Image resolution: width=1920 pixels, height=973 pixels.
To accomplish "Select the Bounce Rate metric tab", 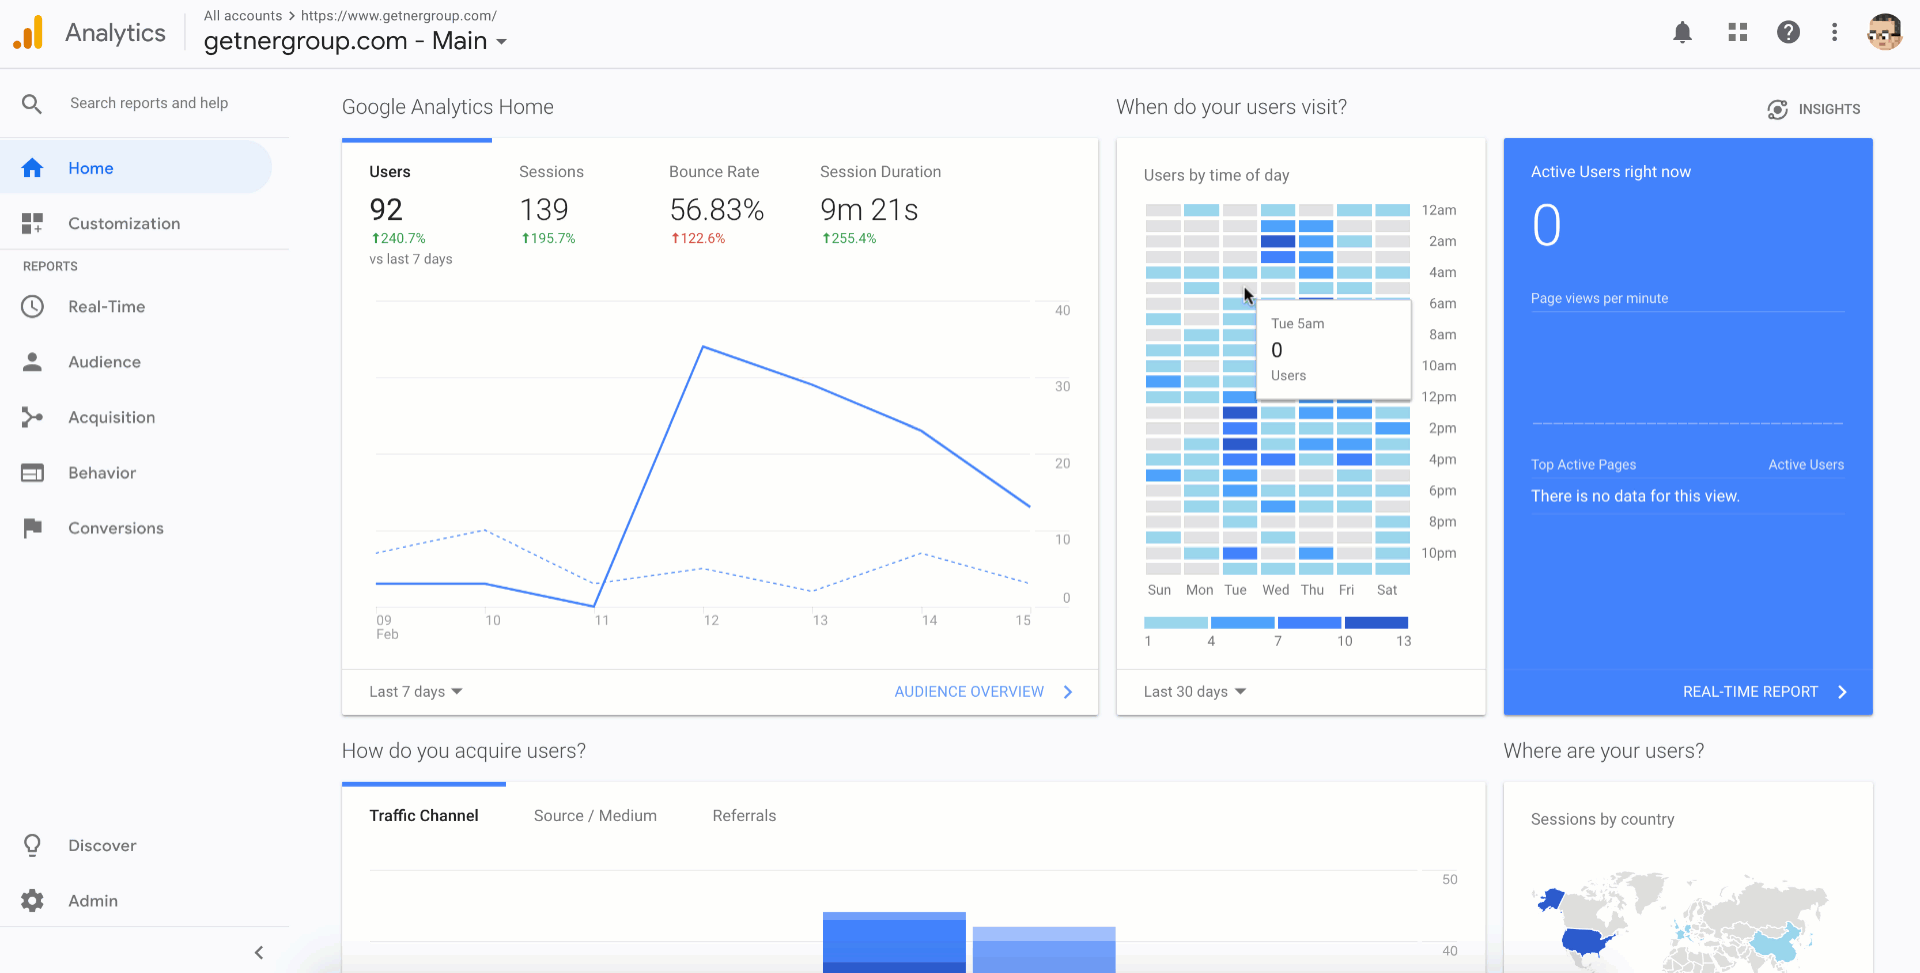I will (x=716, y=205).
